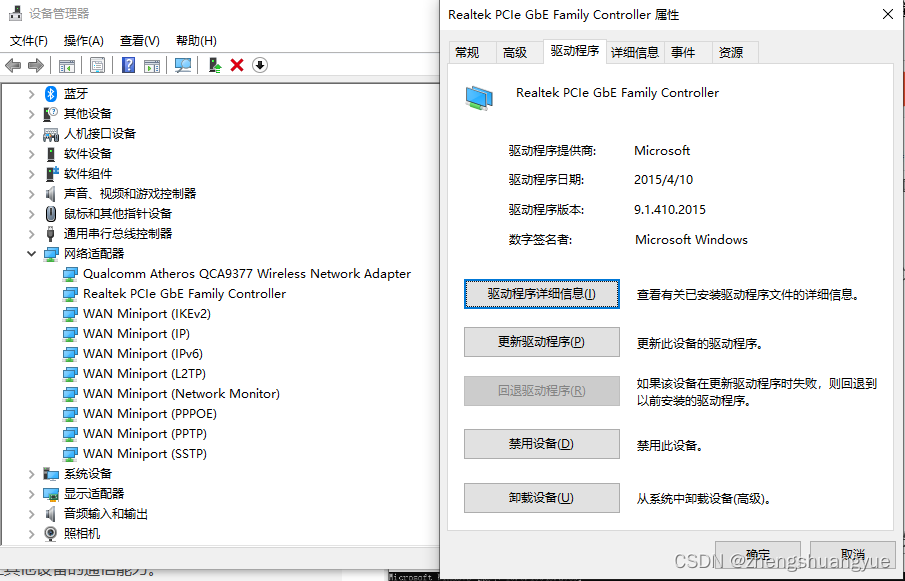The height and width of the screenshot is (581, 905).
Task: Click the show/hide console tree toolbar icon
Action: coord(66,65)
